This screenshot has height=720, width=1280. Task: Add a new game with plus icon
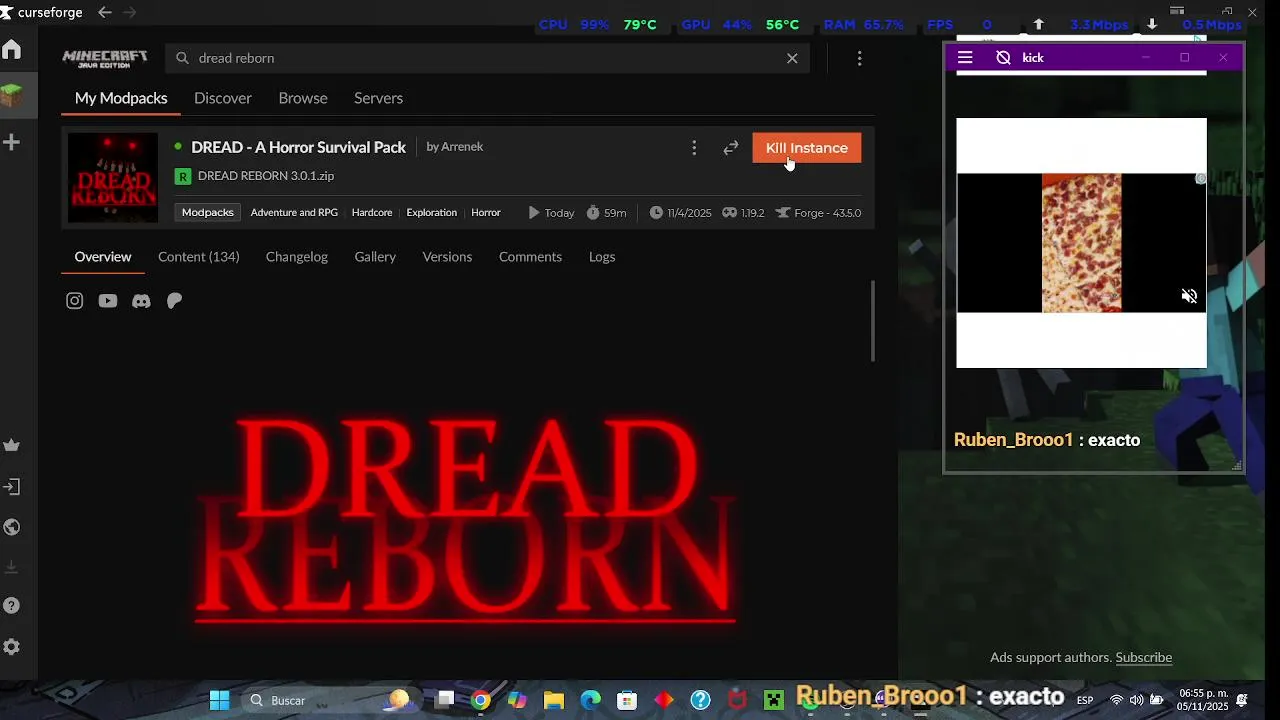pos(12,143)
